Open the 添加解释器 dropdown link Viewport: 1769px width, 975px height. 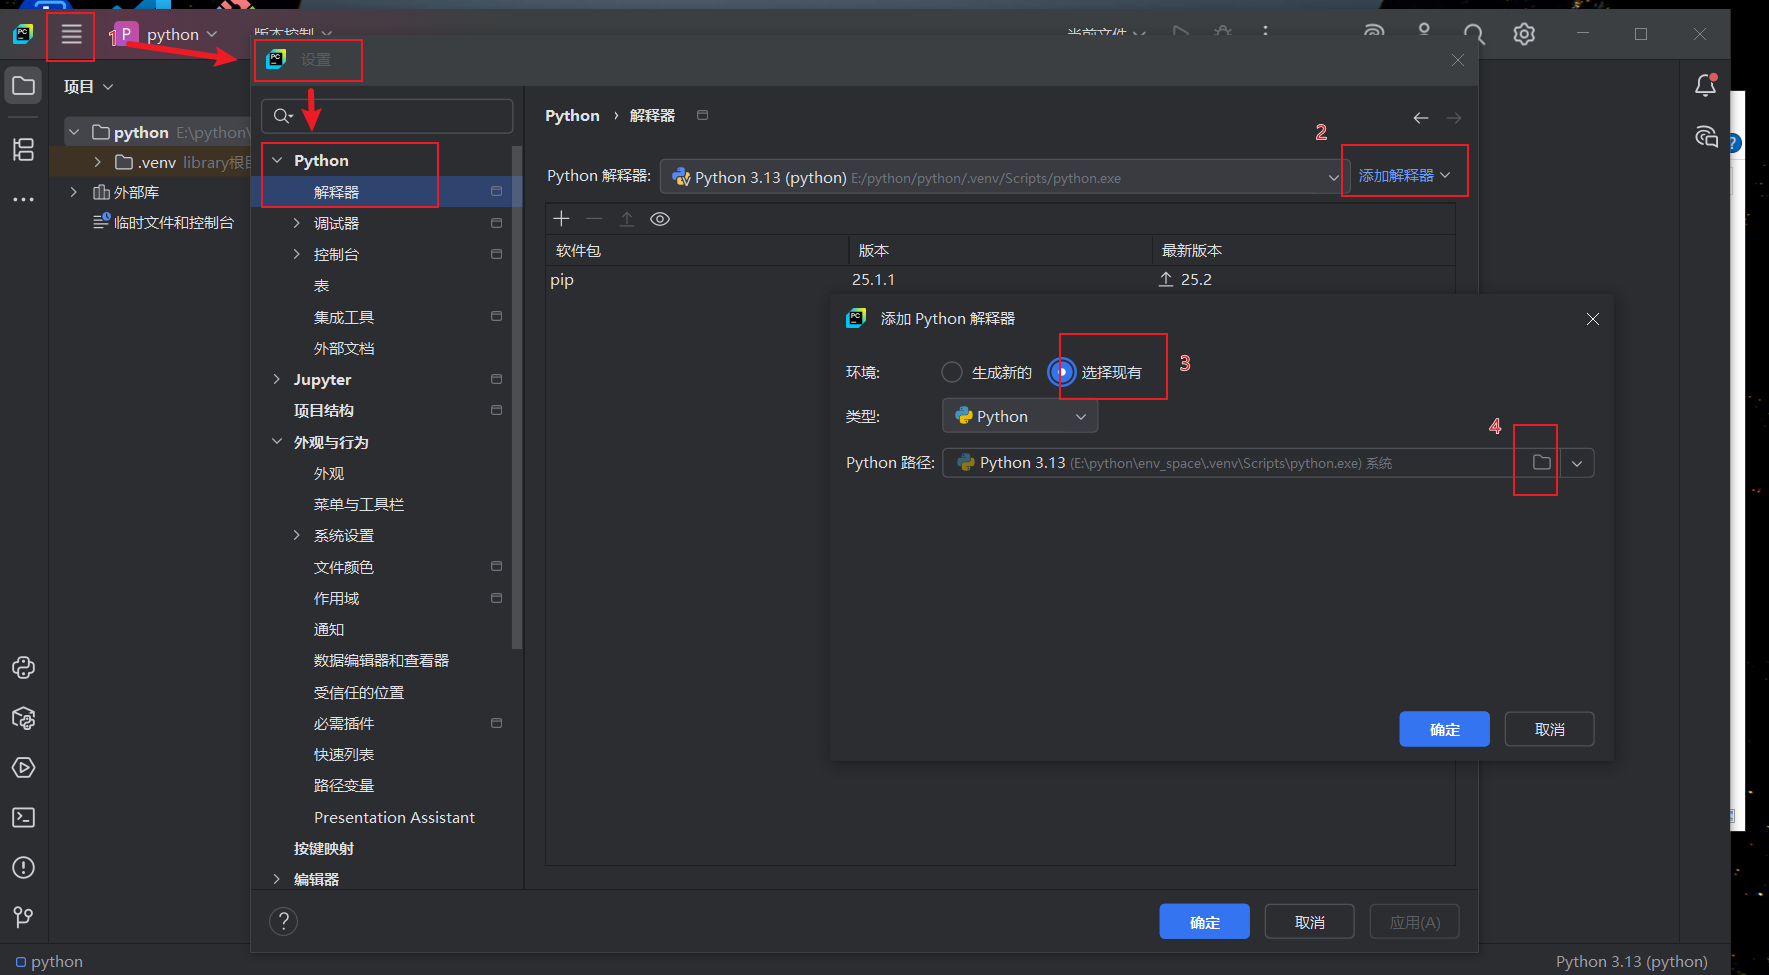point(1403,176)
